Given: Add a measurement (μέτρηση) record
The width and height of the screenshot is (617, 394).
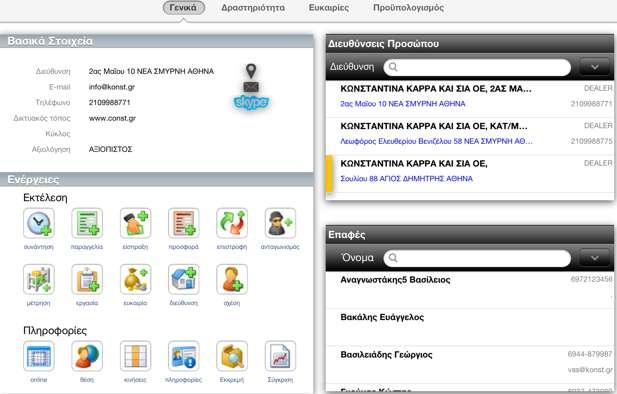Looking at the screenshot, I should coord(39,279).
